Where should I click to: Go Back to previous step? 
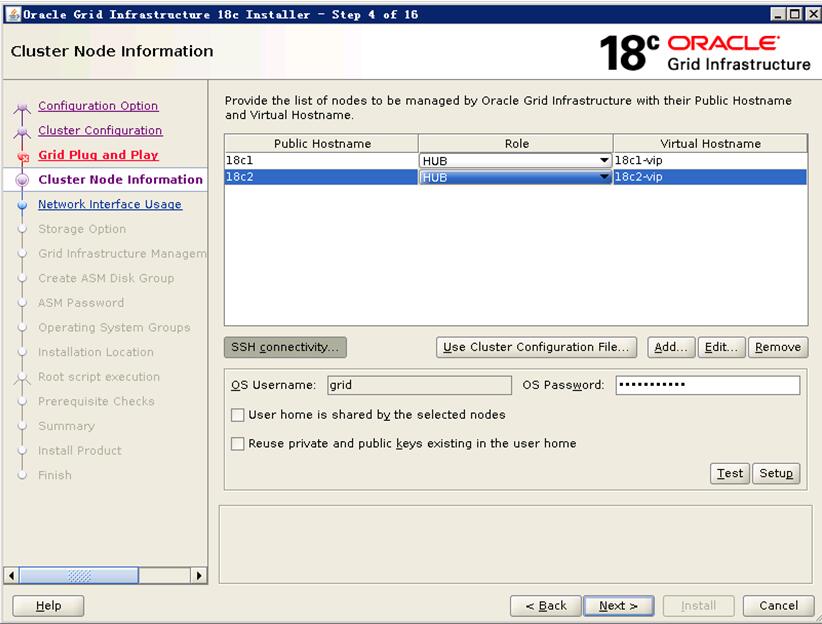point(546,606)
